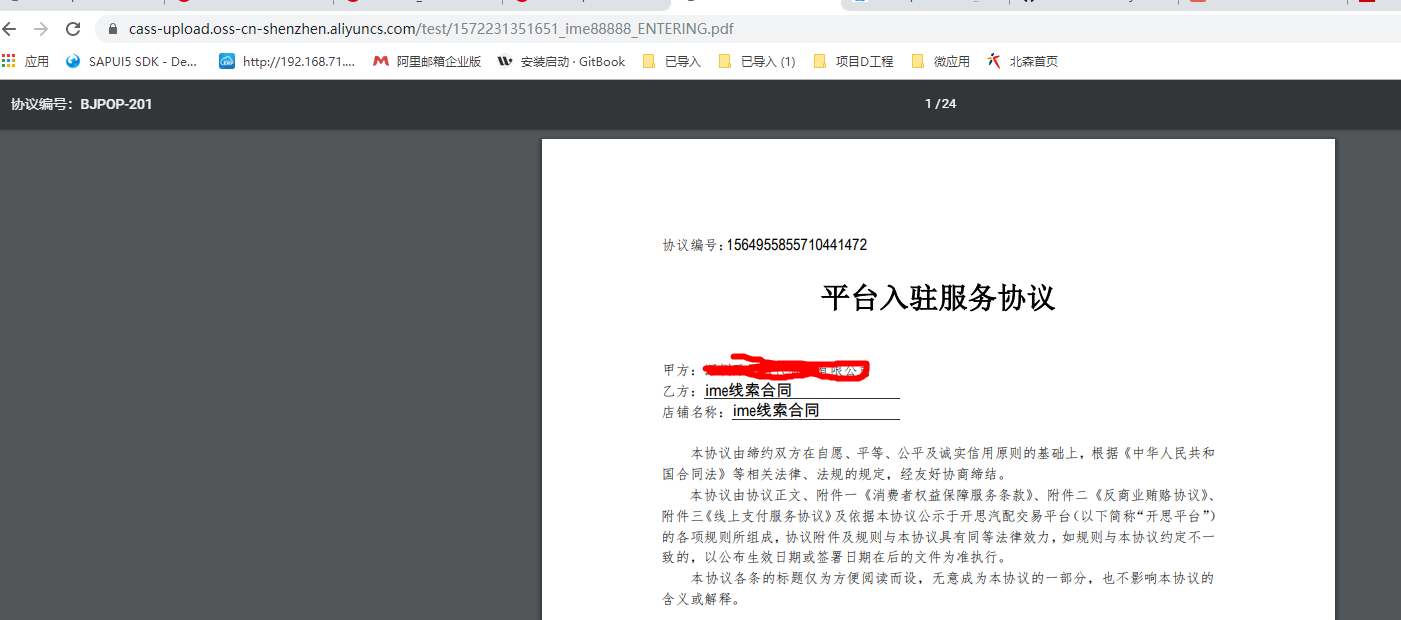Open 北森首页 bookmark

1022,61
